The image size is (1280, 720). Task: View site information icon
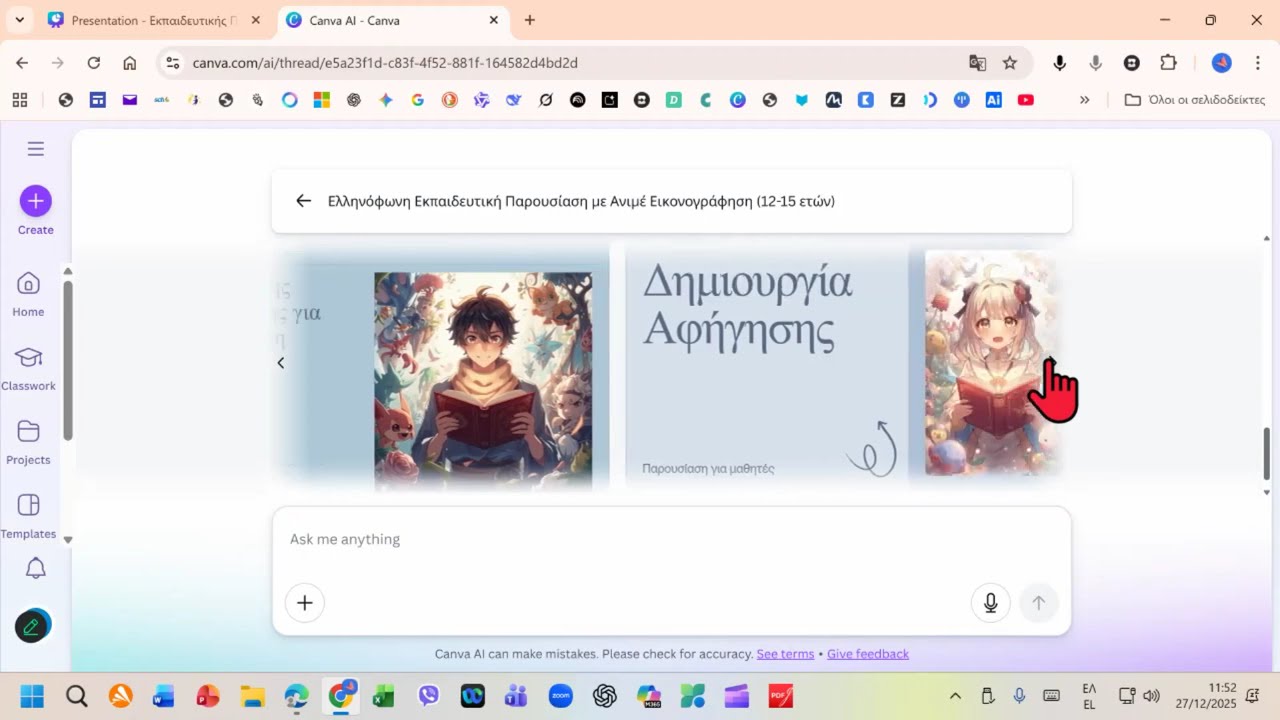click(x=172, y=63)
